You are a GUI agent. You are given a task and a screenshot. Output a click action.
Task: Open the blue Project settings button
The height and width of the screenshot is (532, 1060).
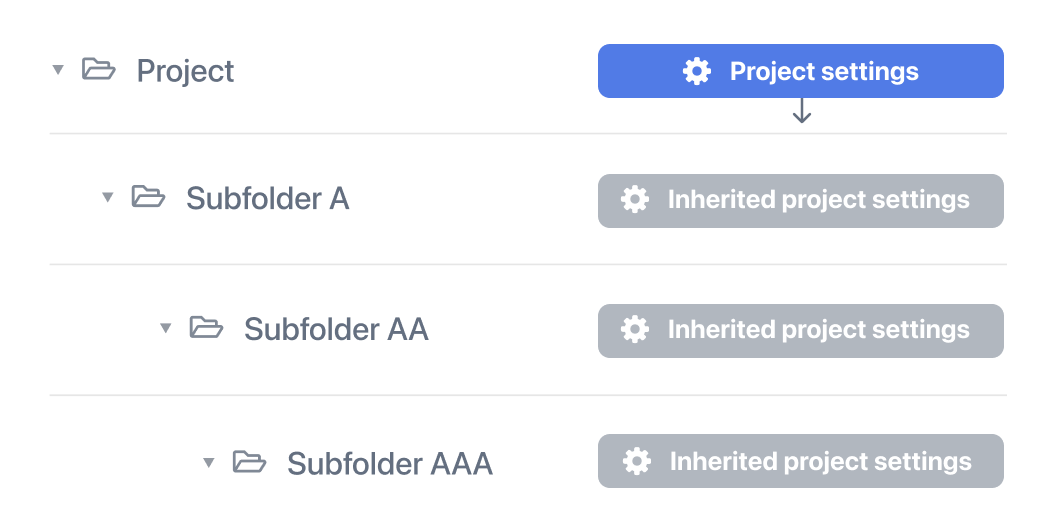pos(800,71)
